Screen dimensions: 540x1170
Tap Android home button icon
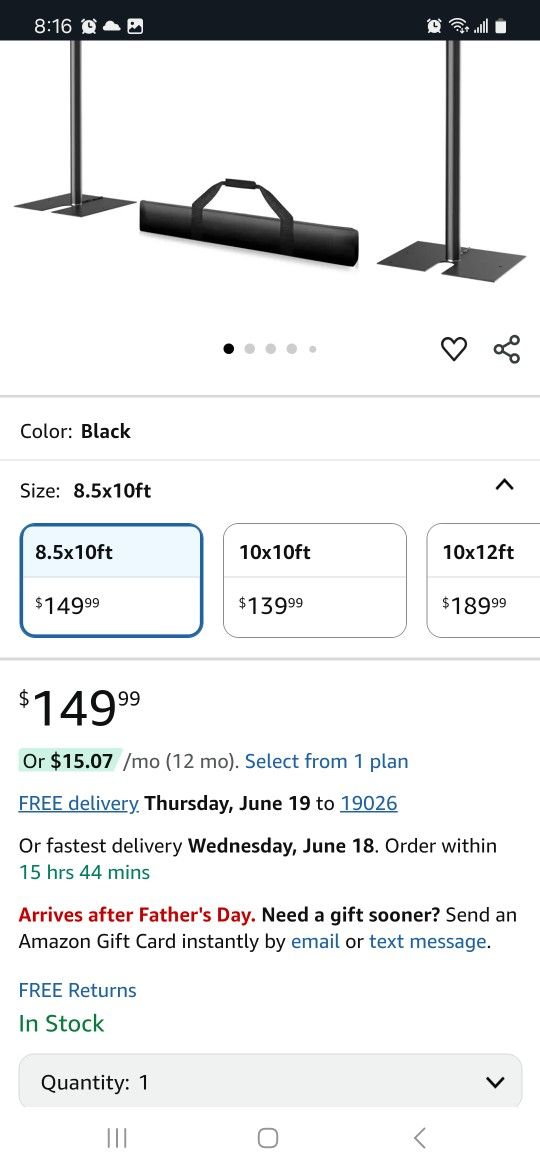(x=268, y=1137)
